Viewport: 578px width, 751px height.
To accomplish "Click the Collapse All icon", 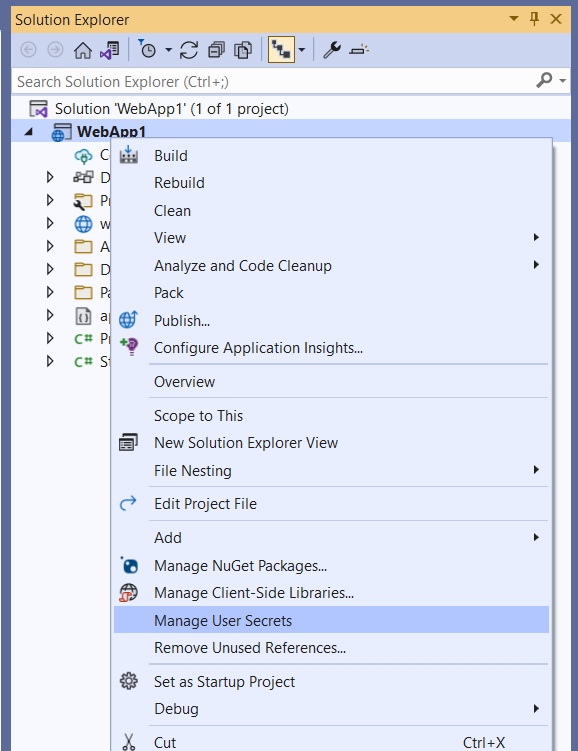I will coord(216,50).
